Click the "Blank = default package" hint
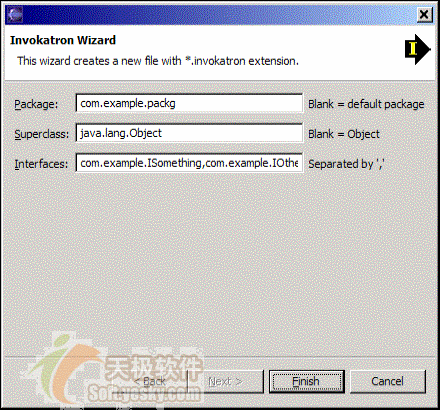The height and width of the screenshot is (410, 440). 366,104
